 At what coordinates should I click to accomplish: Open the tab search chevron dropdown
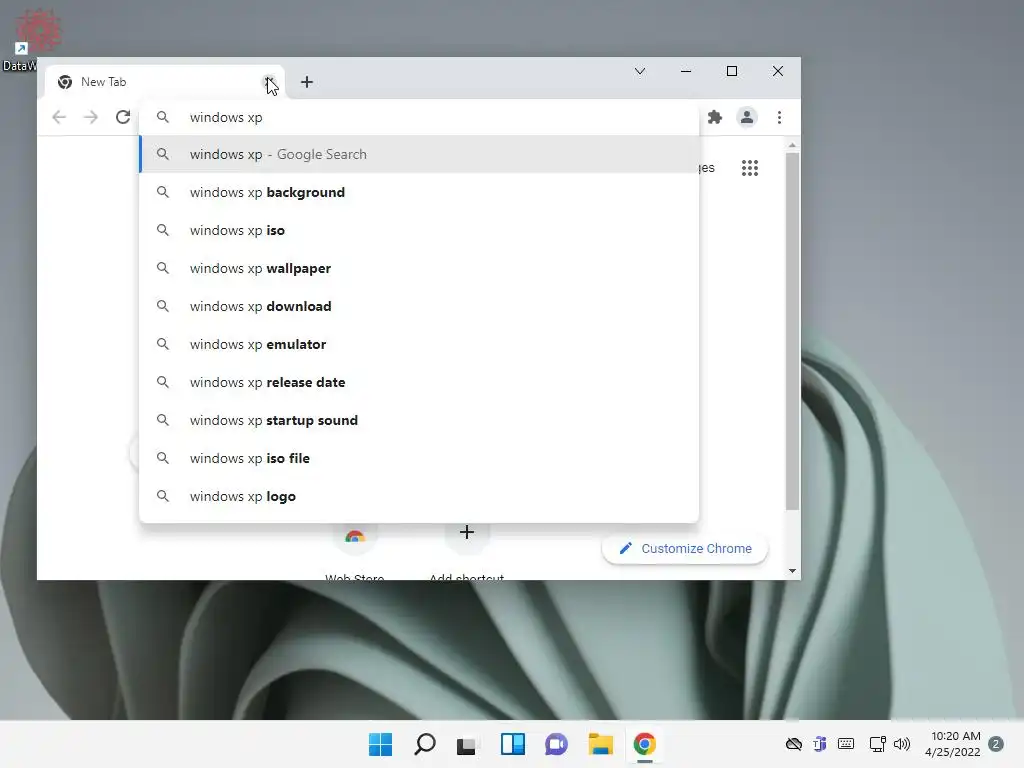[640, 71]
